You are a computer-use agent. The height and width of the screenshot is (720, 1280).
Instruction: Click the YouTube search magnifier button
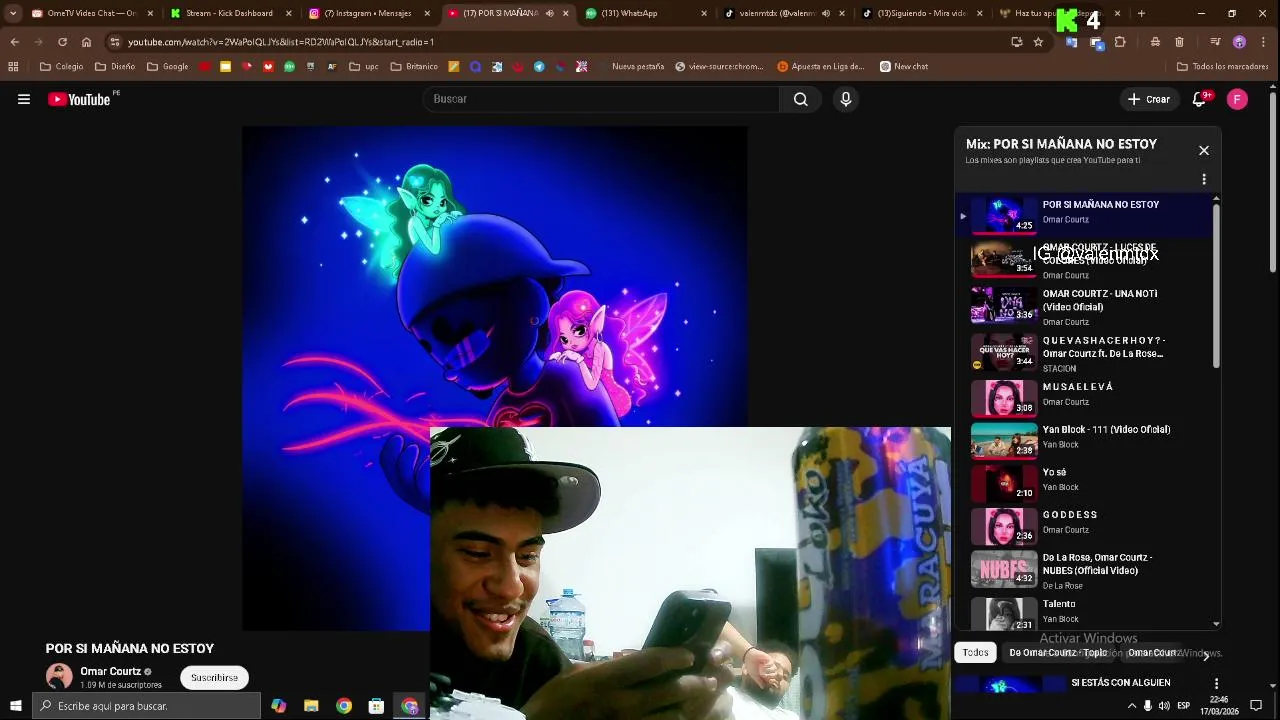click(x=800, y=99)
